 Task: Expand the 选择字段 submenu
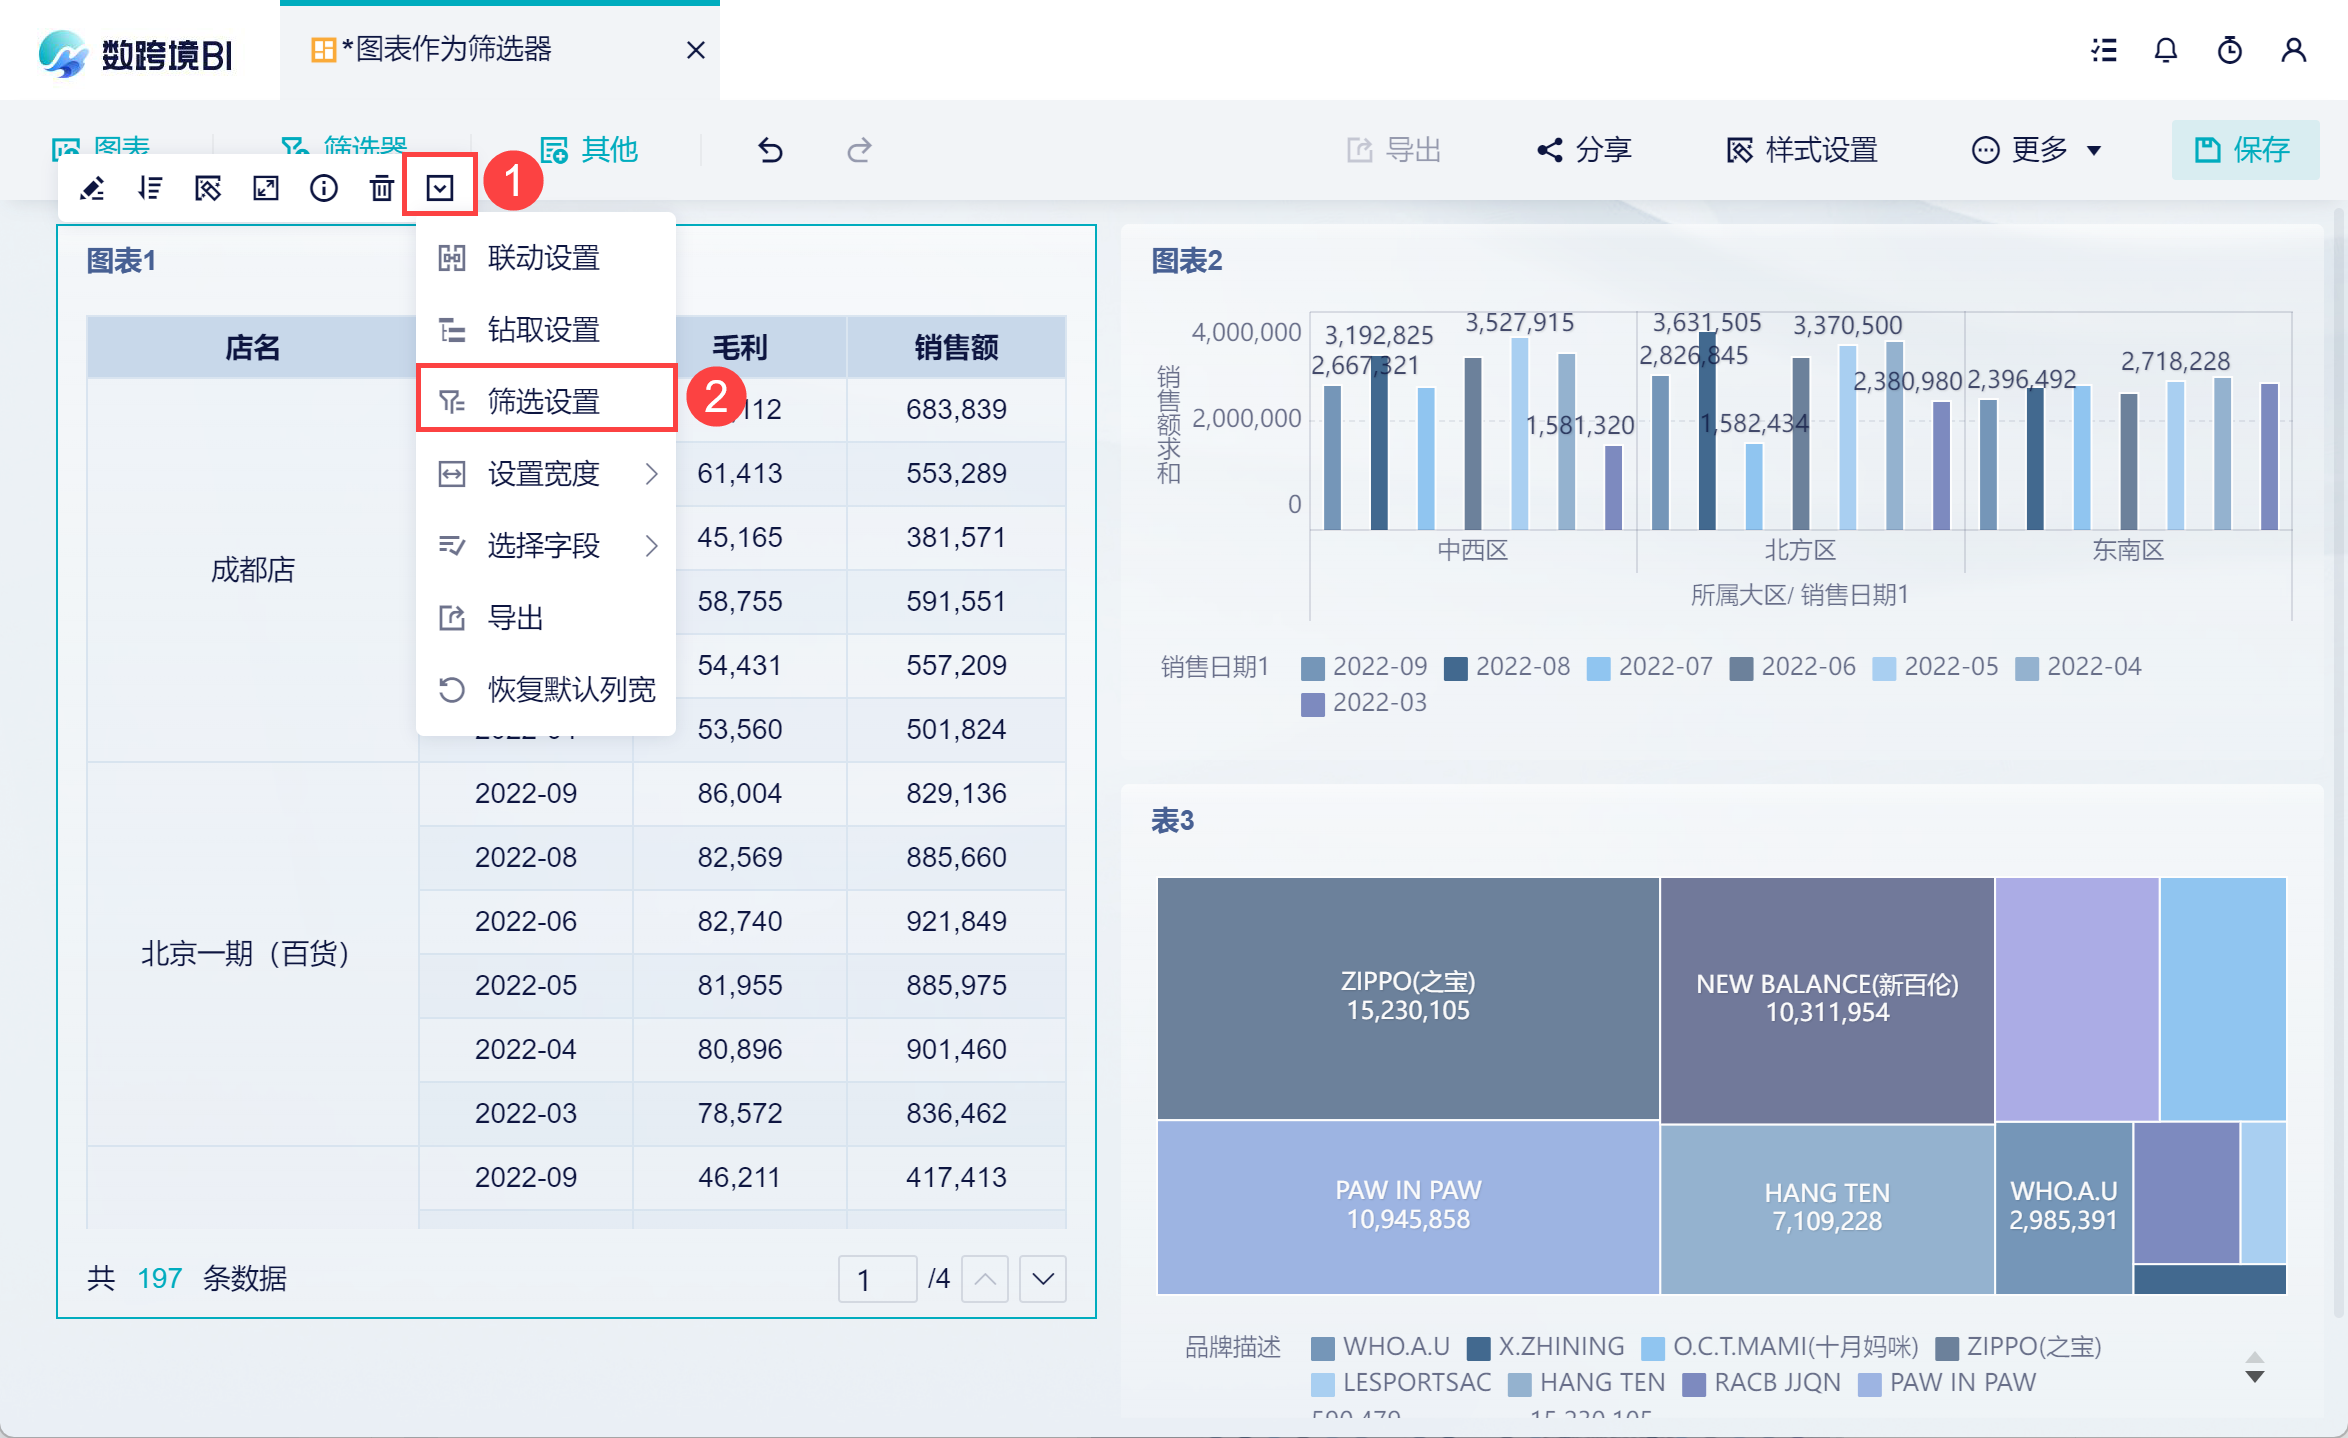coord(545,545)
